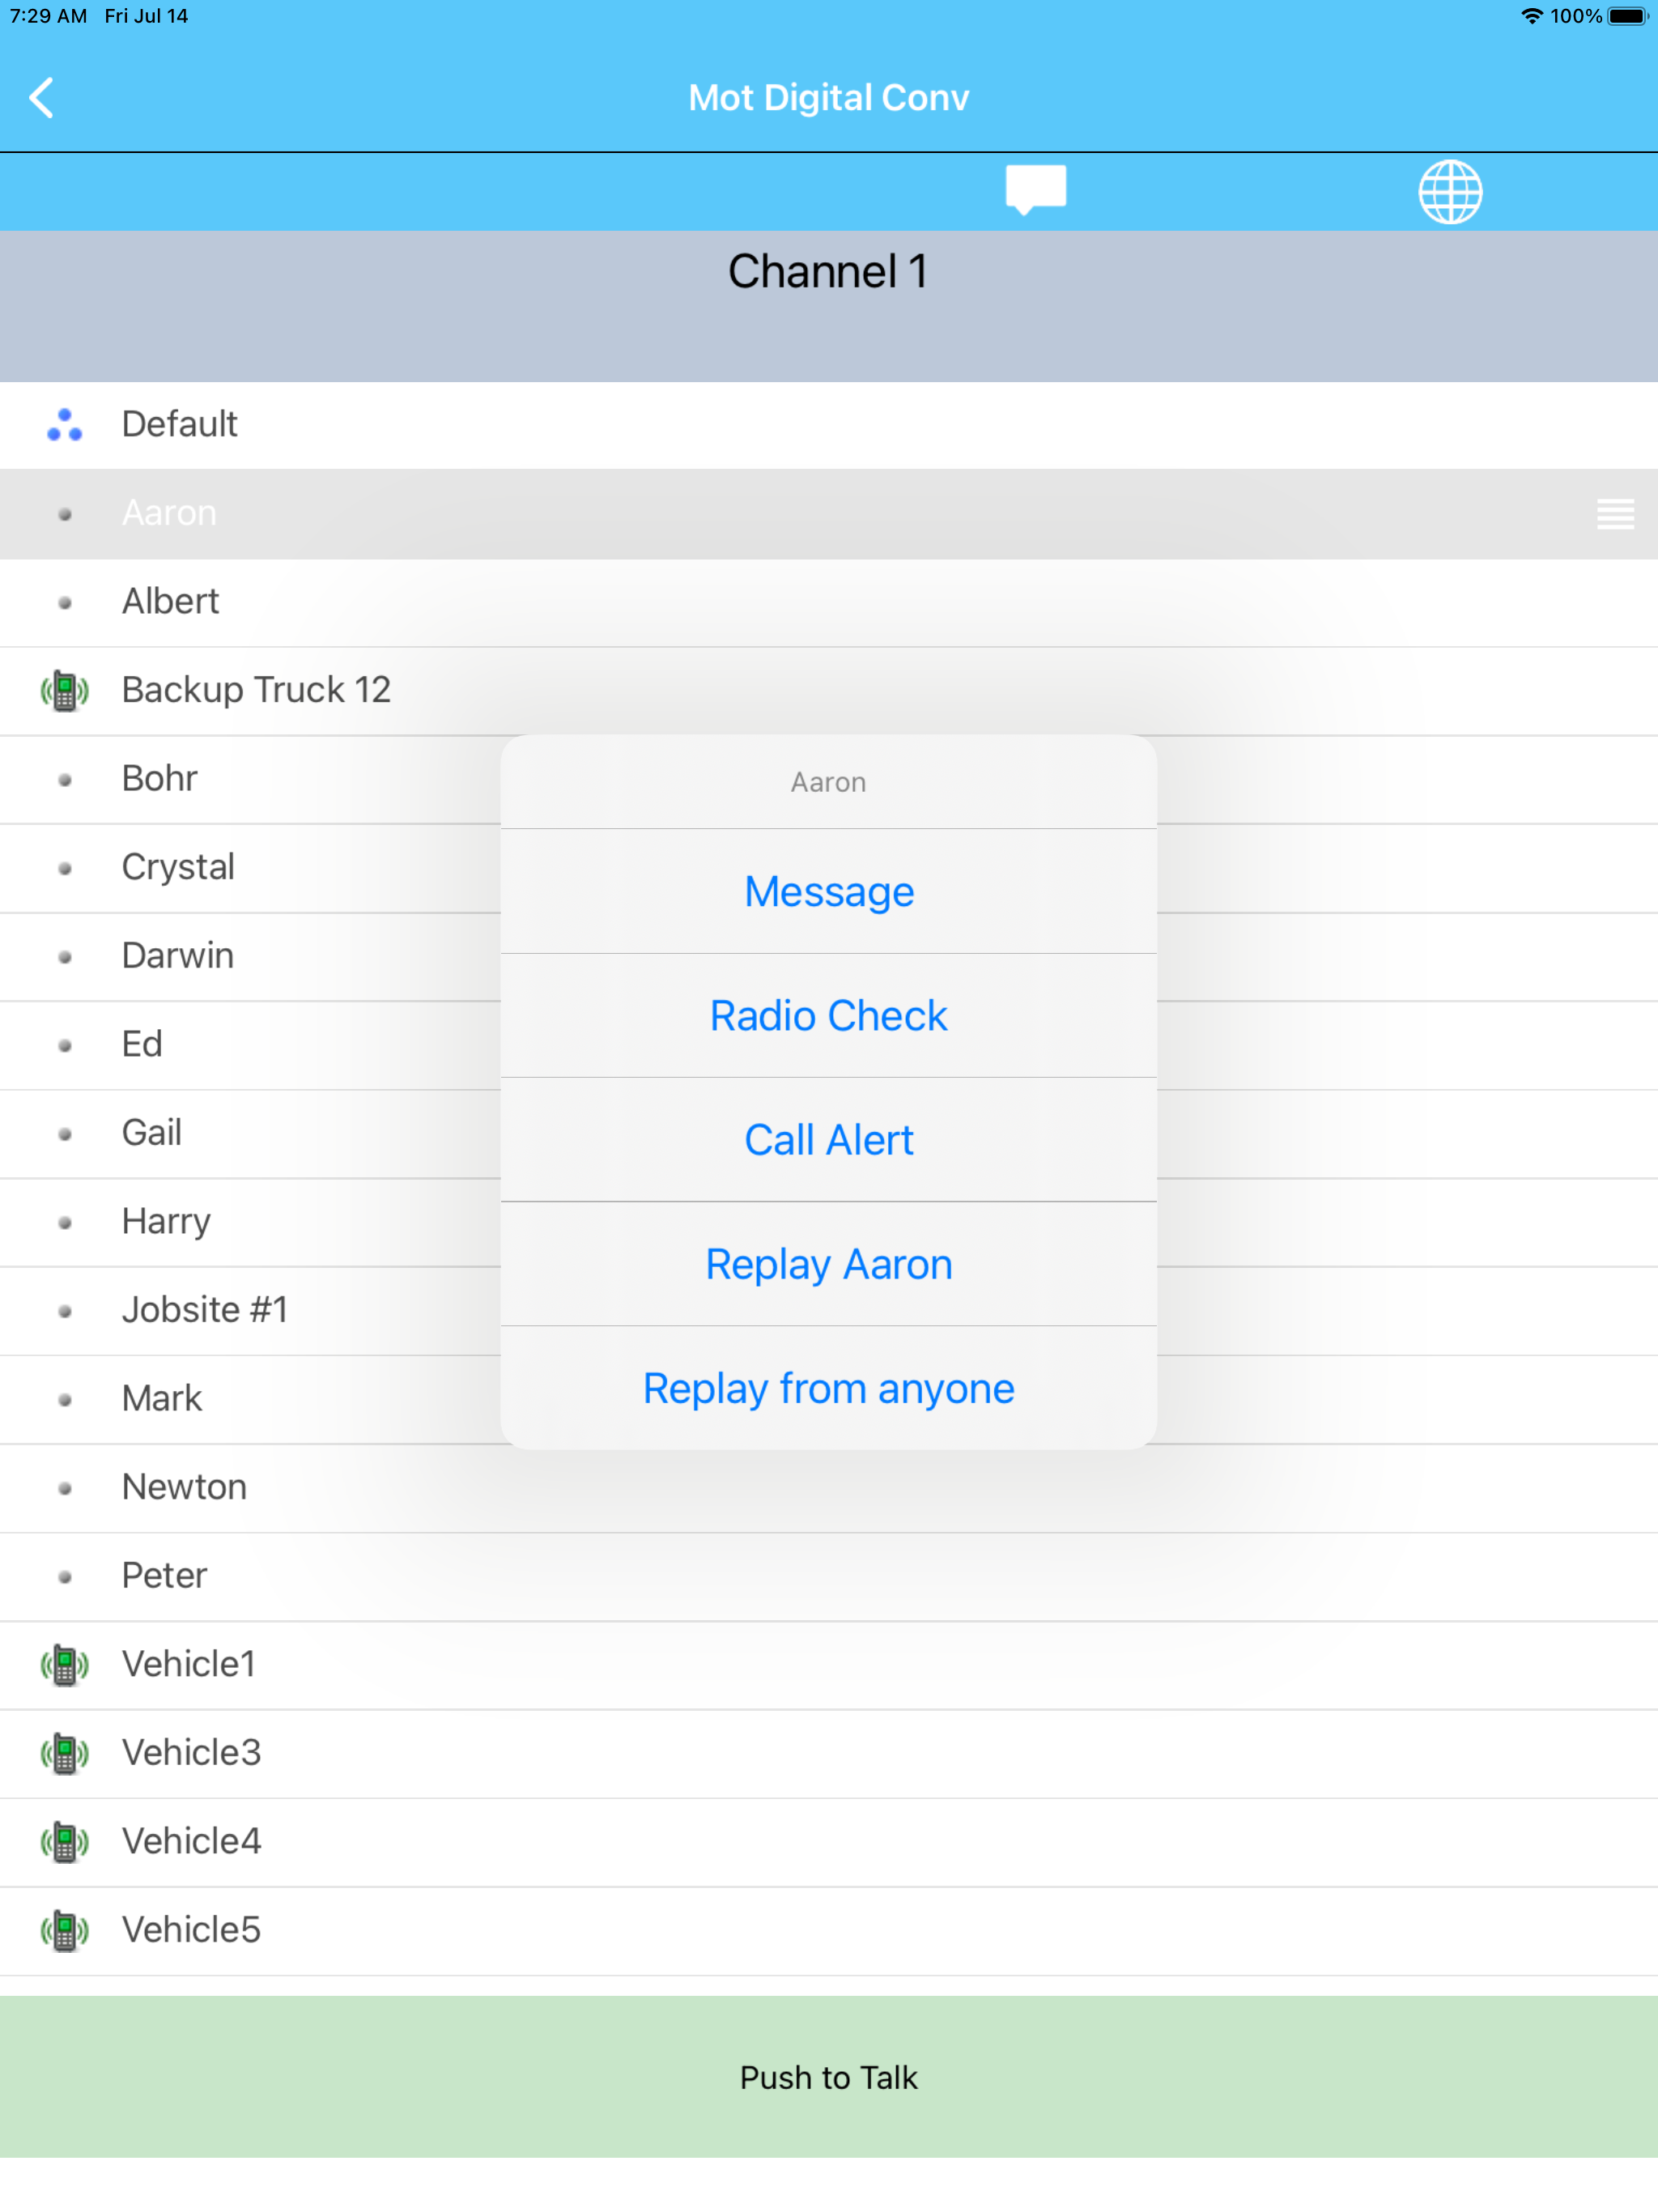The height and width of the screenshot is (2212, 1658).
Task: Hold the Push to Talk button
Action: pos(829,2077)
